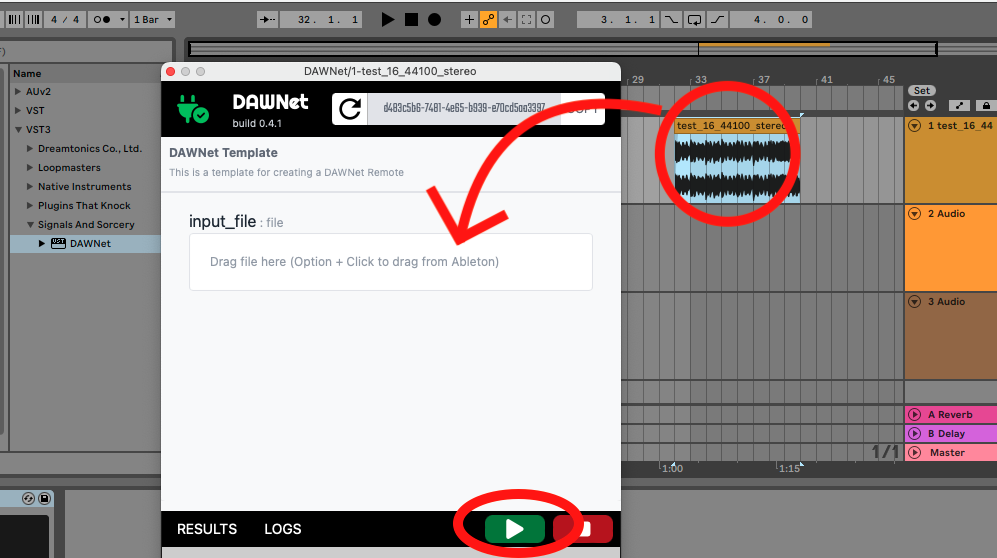
Task: Click B Delay return track button
Action: (914, 433)
